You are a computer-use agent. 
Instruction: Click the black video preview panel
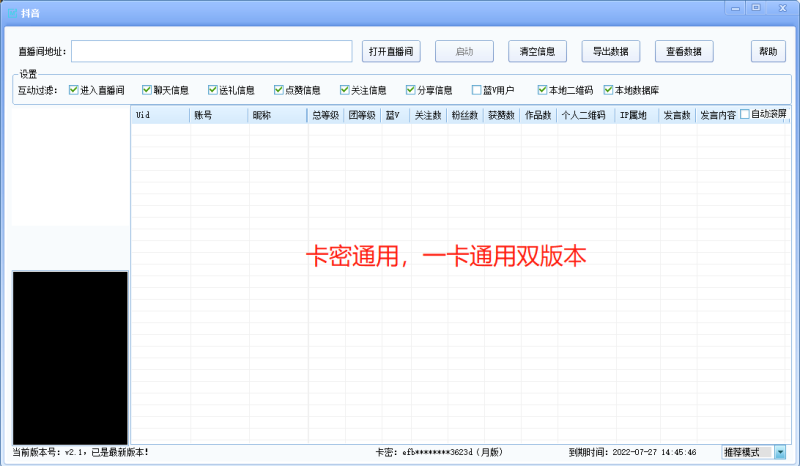coord(70,357)
